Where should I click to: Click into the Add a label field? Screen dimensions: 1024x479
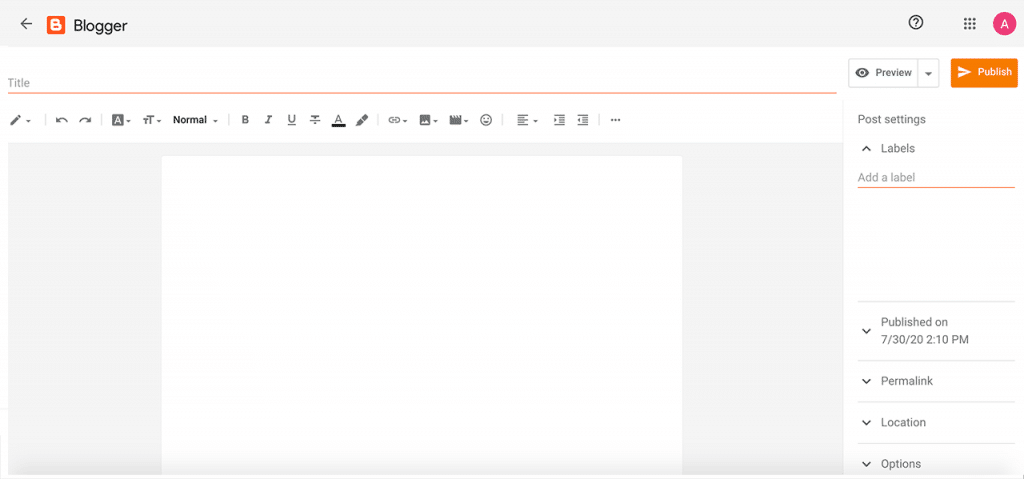(936, 177)
